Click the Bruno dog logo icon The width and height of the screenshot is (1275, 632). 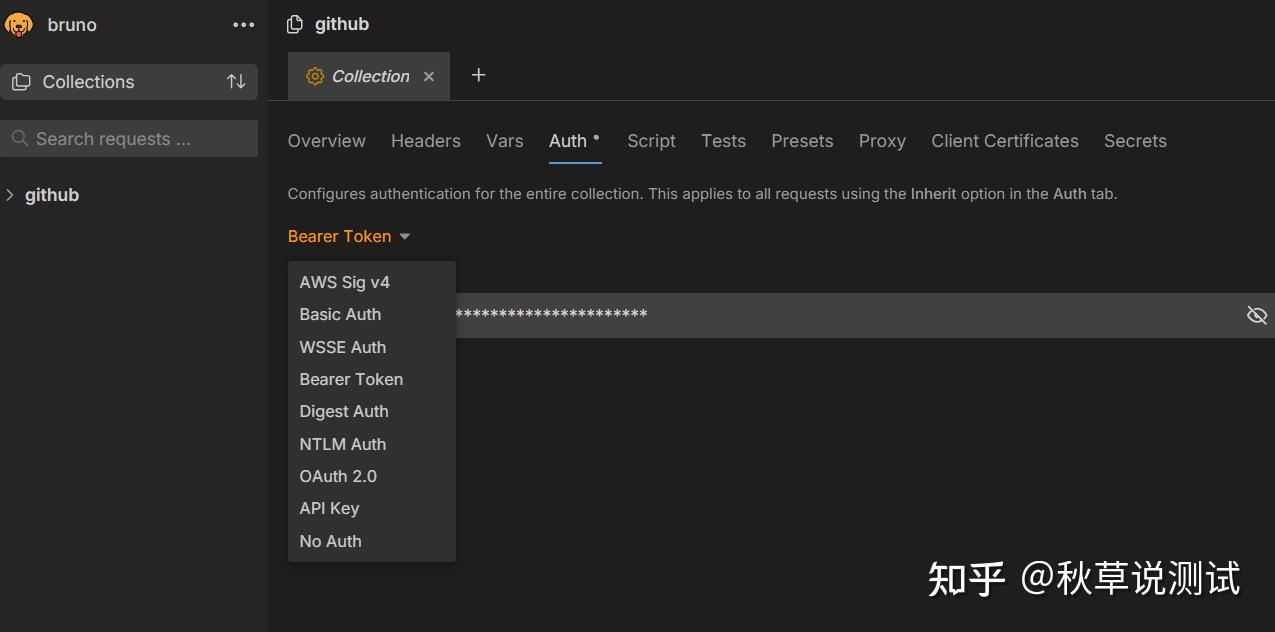coord(19,25)
